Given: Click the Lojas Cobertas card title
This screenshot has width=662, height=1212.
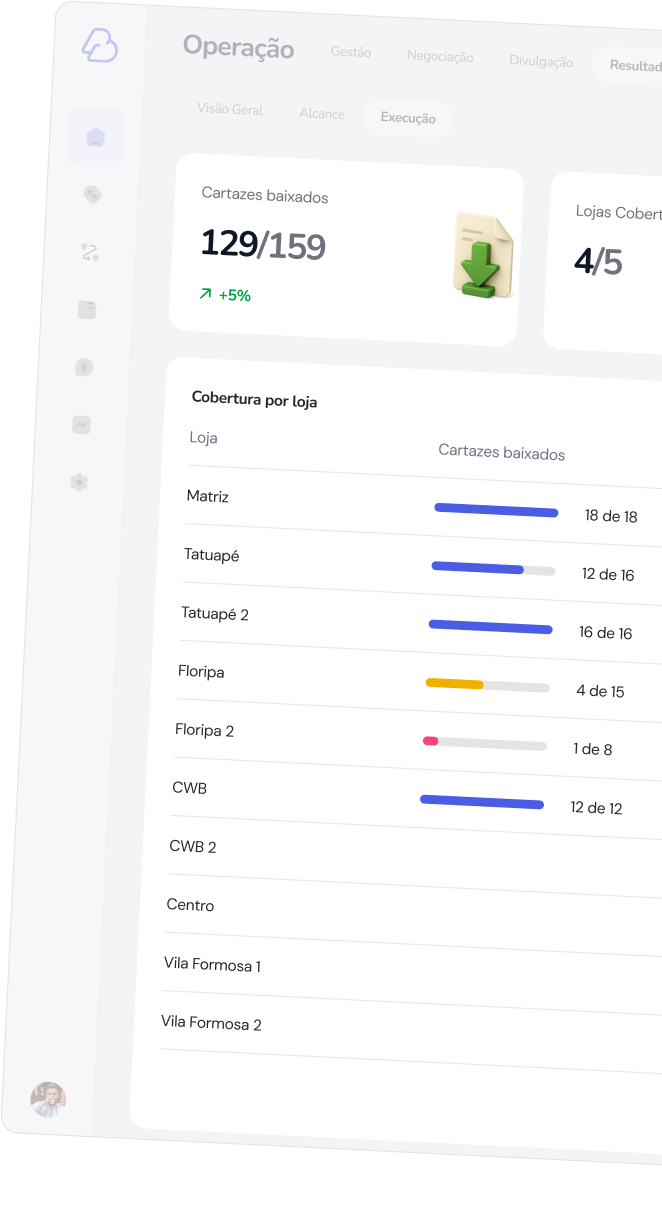Looking at the screenshot, I should pyautogui.click(x=619, y=213).
